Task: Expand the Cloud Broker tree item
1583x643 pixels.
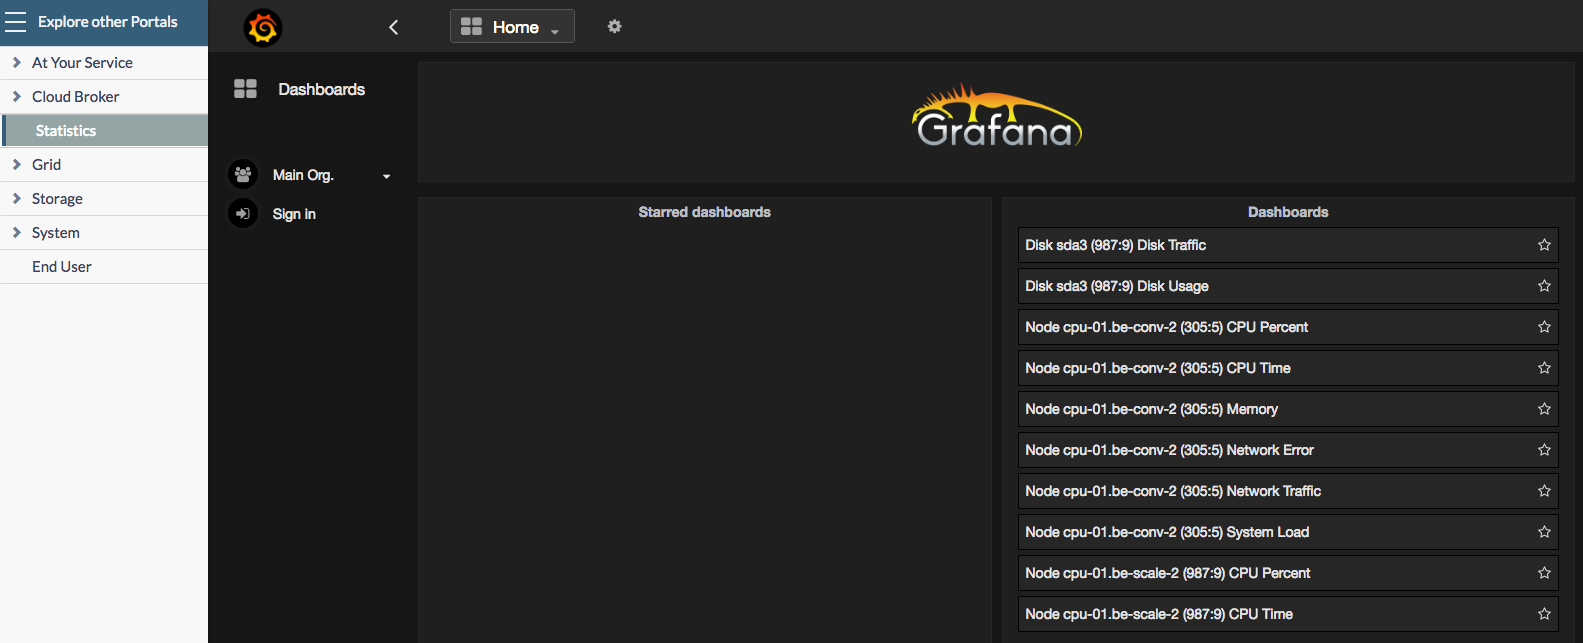Action: 17,96
